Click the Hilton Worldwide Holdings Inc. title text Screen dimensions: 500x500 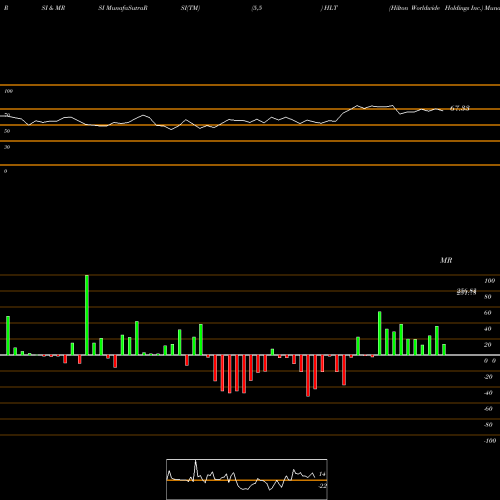pos(436,8)
